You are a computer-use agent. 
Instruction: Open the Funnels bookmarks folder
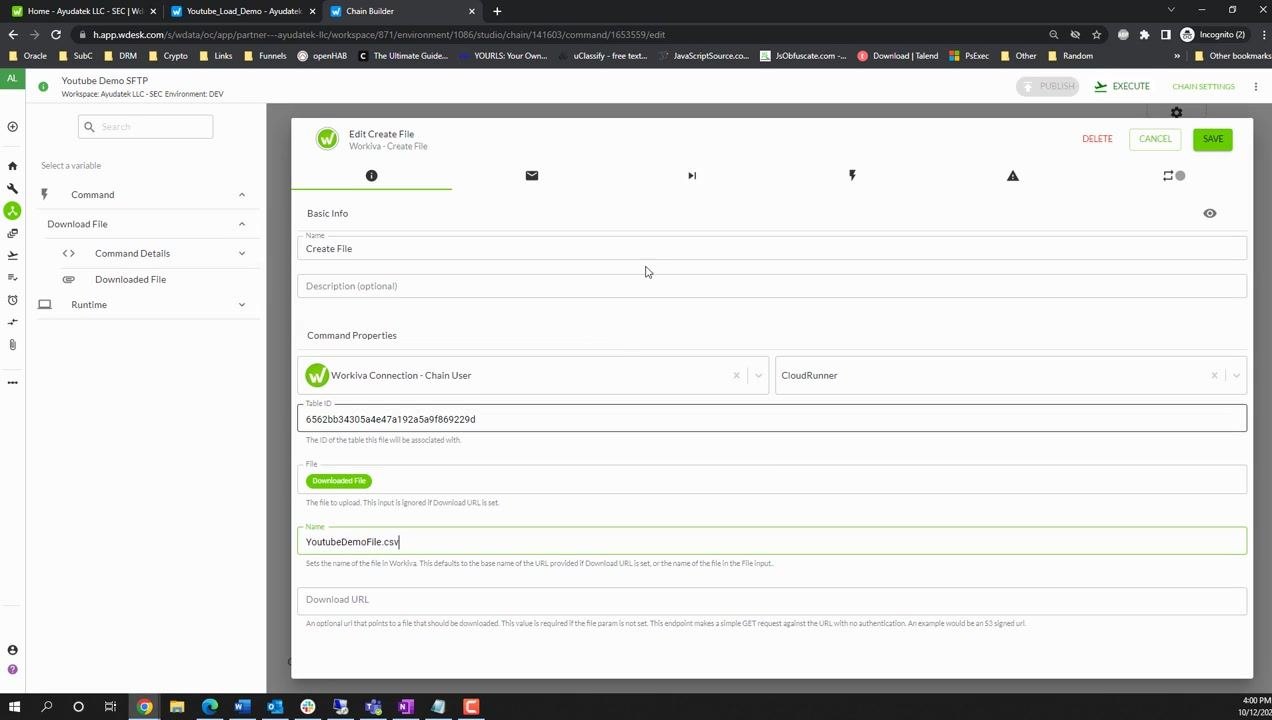pos(264,56)
